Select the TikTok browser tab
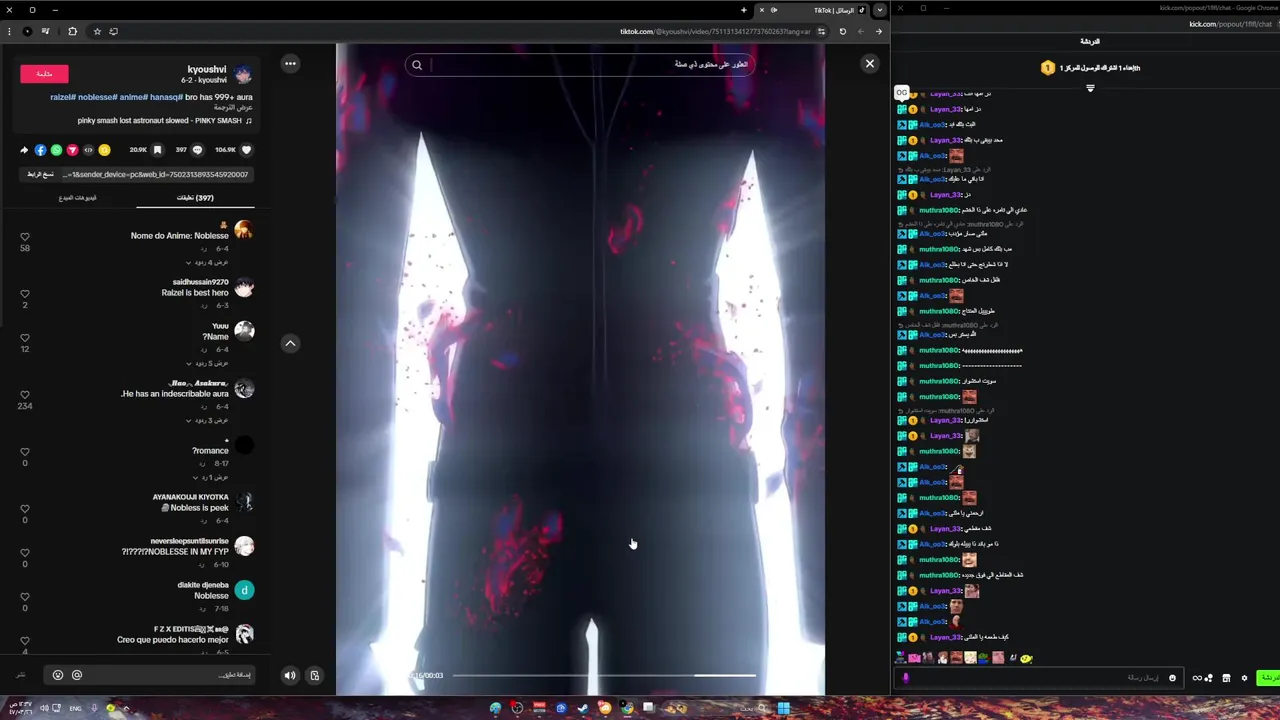 (814, 10)
